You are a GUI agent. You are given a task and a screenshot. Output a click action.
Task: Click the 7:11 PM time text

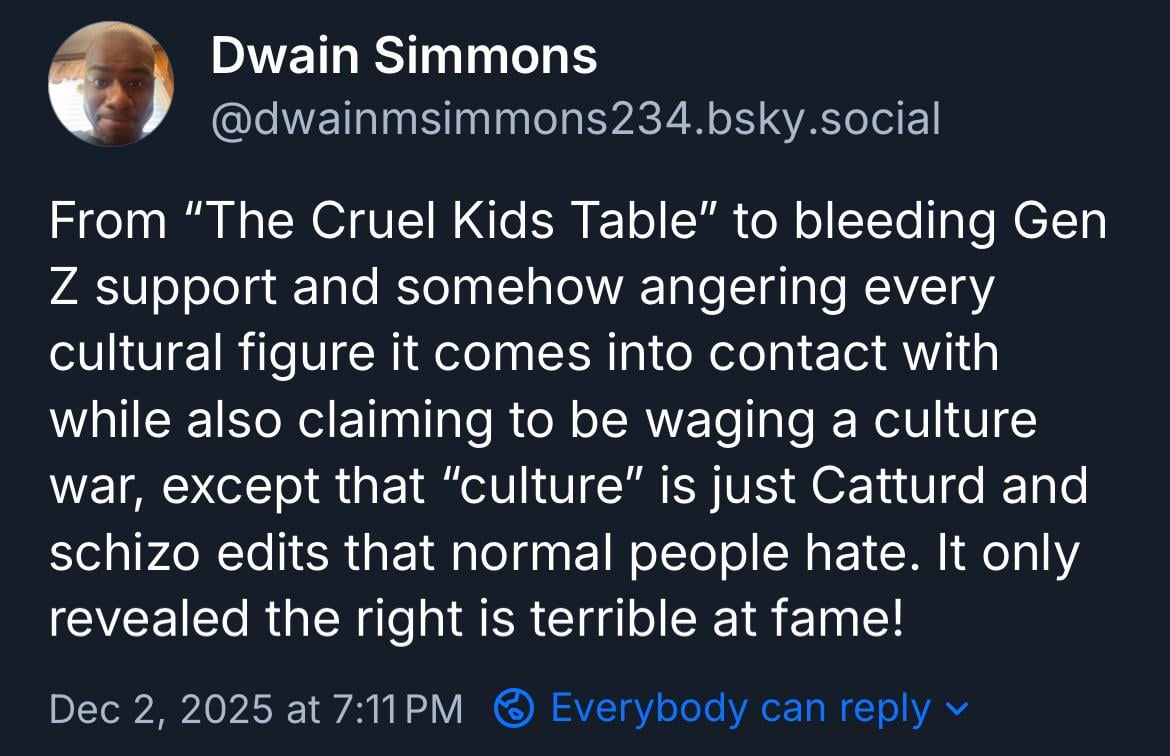pyautogui.click(x=393, y=708)
